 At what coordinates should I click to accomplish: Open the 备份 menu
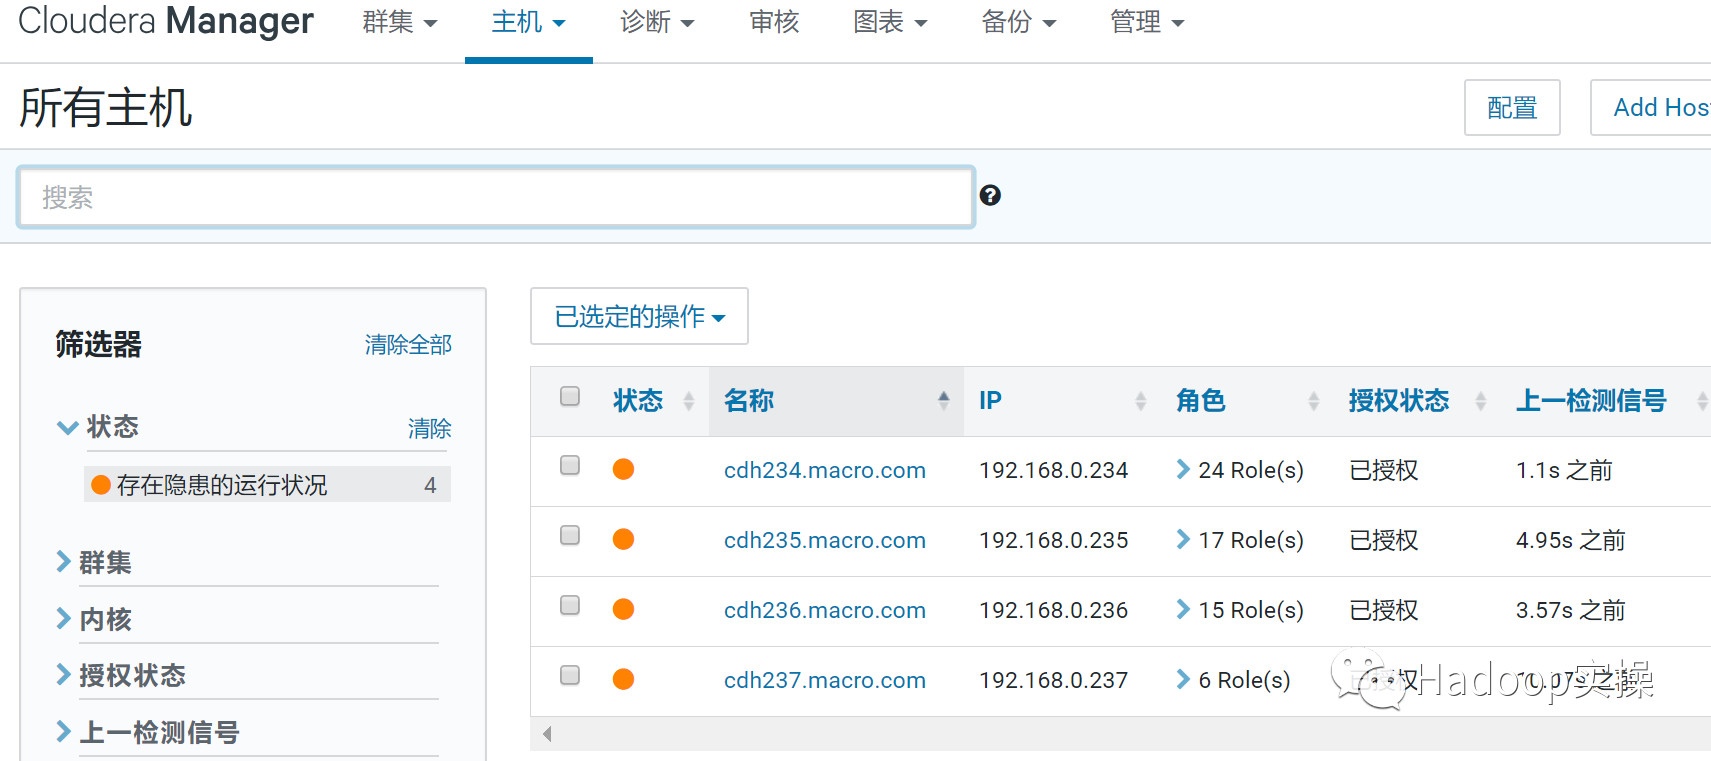coord(1019,22)
